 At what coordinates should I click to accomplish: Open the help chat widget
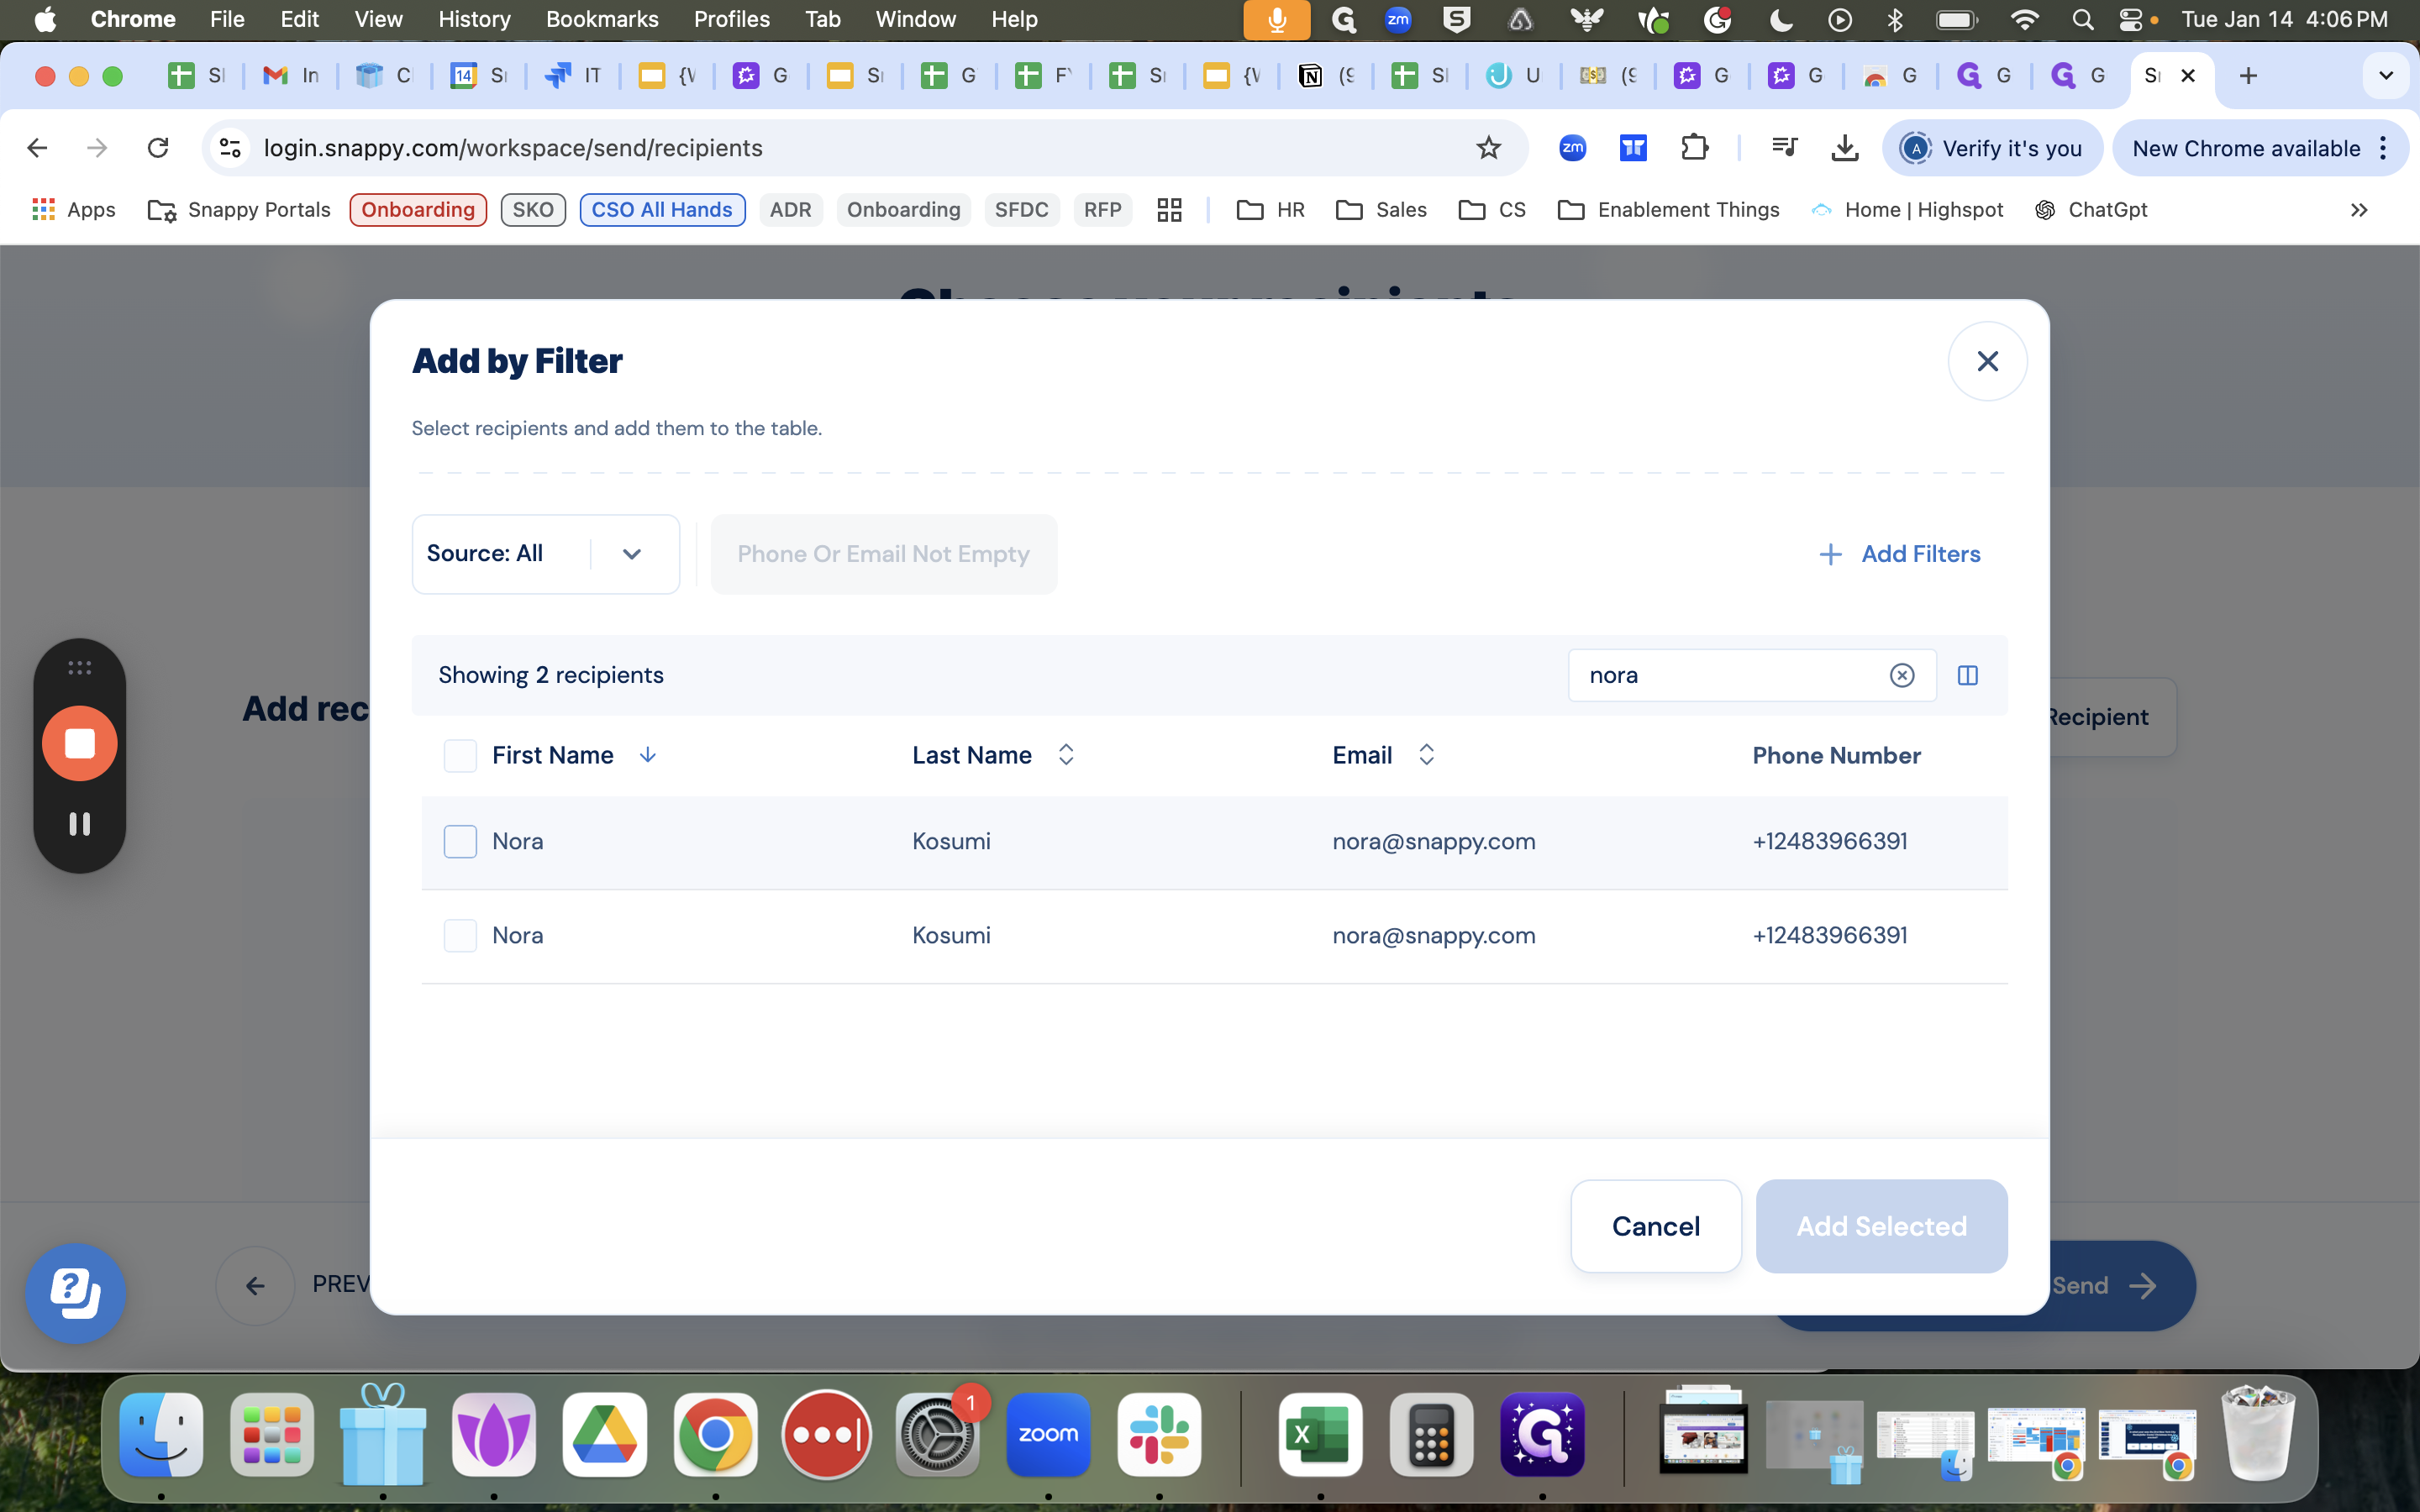[75, 1293]
